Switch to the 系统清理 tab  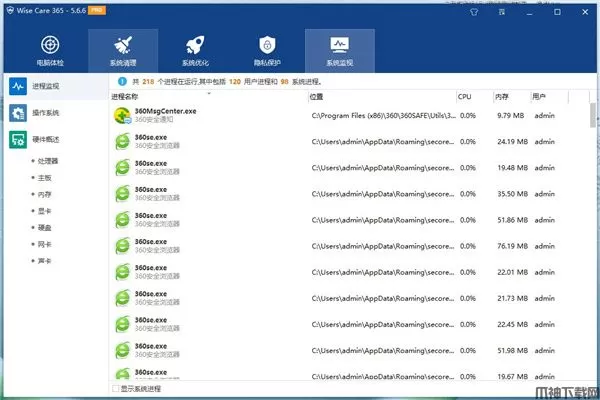coord(123,51)
